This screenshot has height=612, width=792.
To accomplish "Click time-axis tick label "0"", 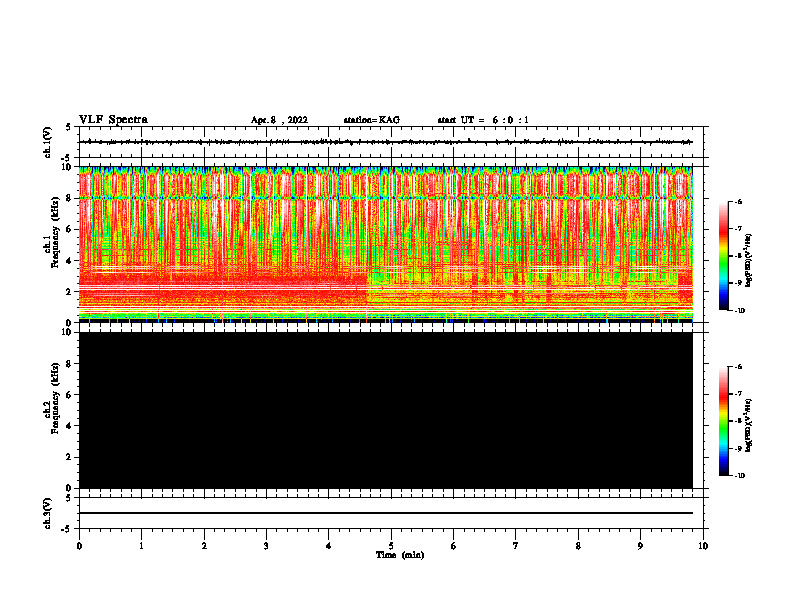I will coord(79,546).
